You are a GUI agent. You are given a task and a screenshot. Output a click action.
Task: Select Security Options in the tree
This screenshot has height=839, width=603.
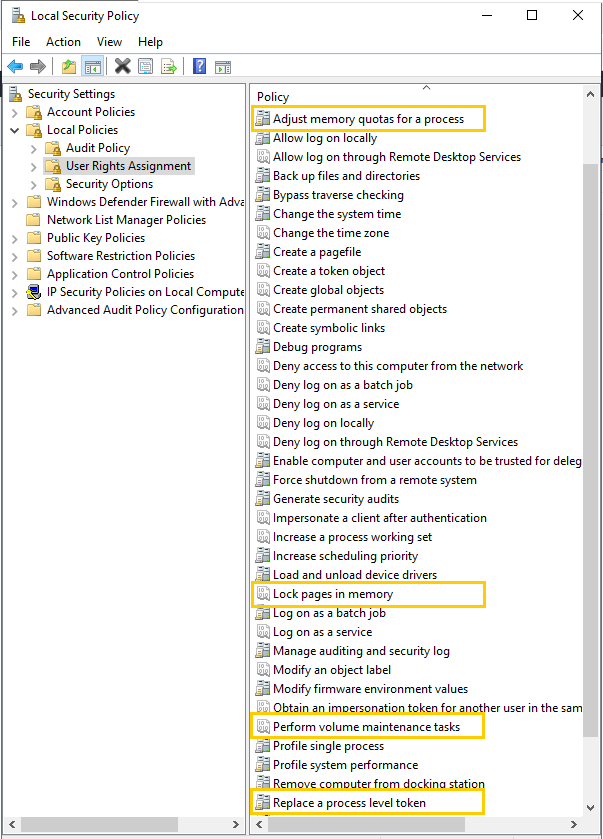pos(109,184)
